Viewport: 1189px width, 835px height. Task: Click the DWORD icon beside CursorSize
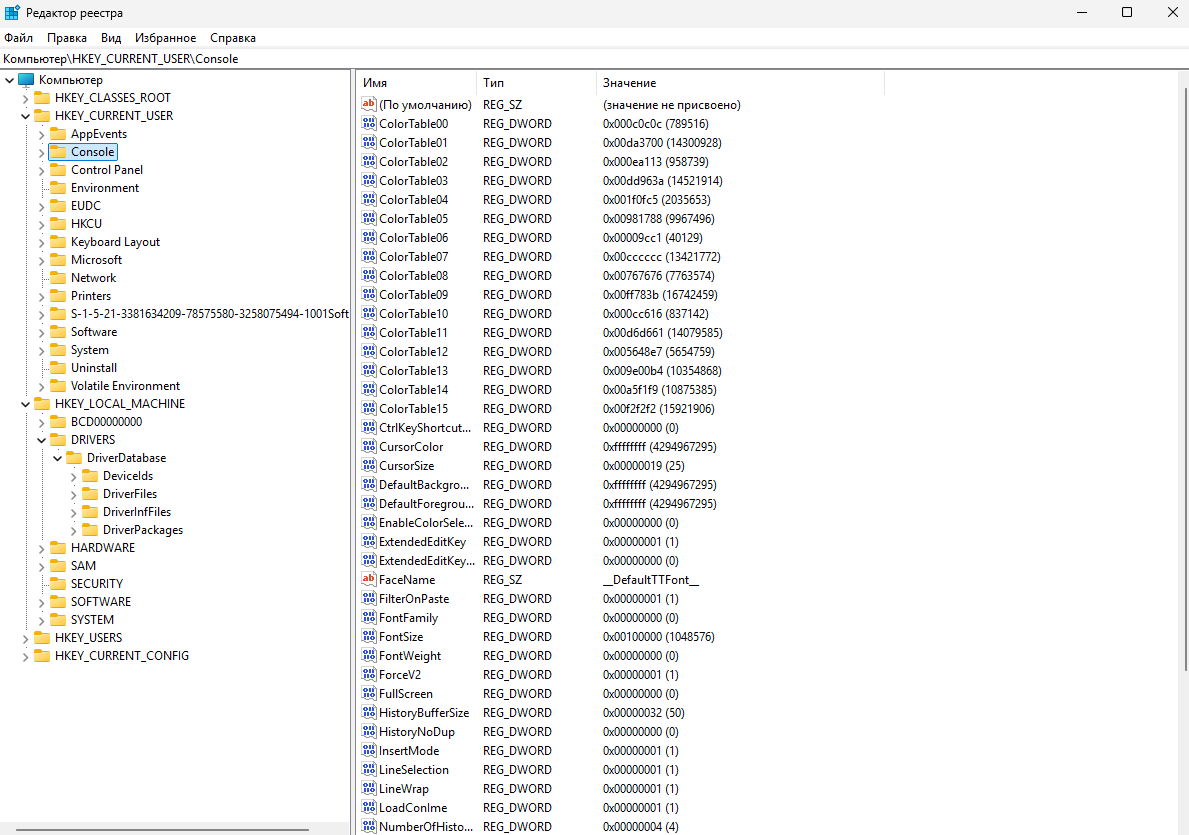[x=369, y=466]
